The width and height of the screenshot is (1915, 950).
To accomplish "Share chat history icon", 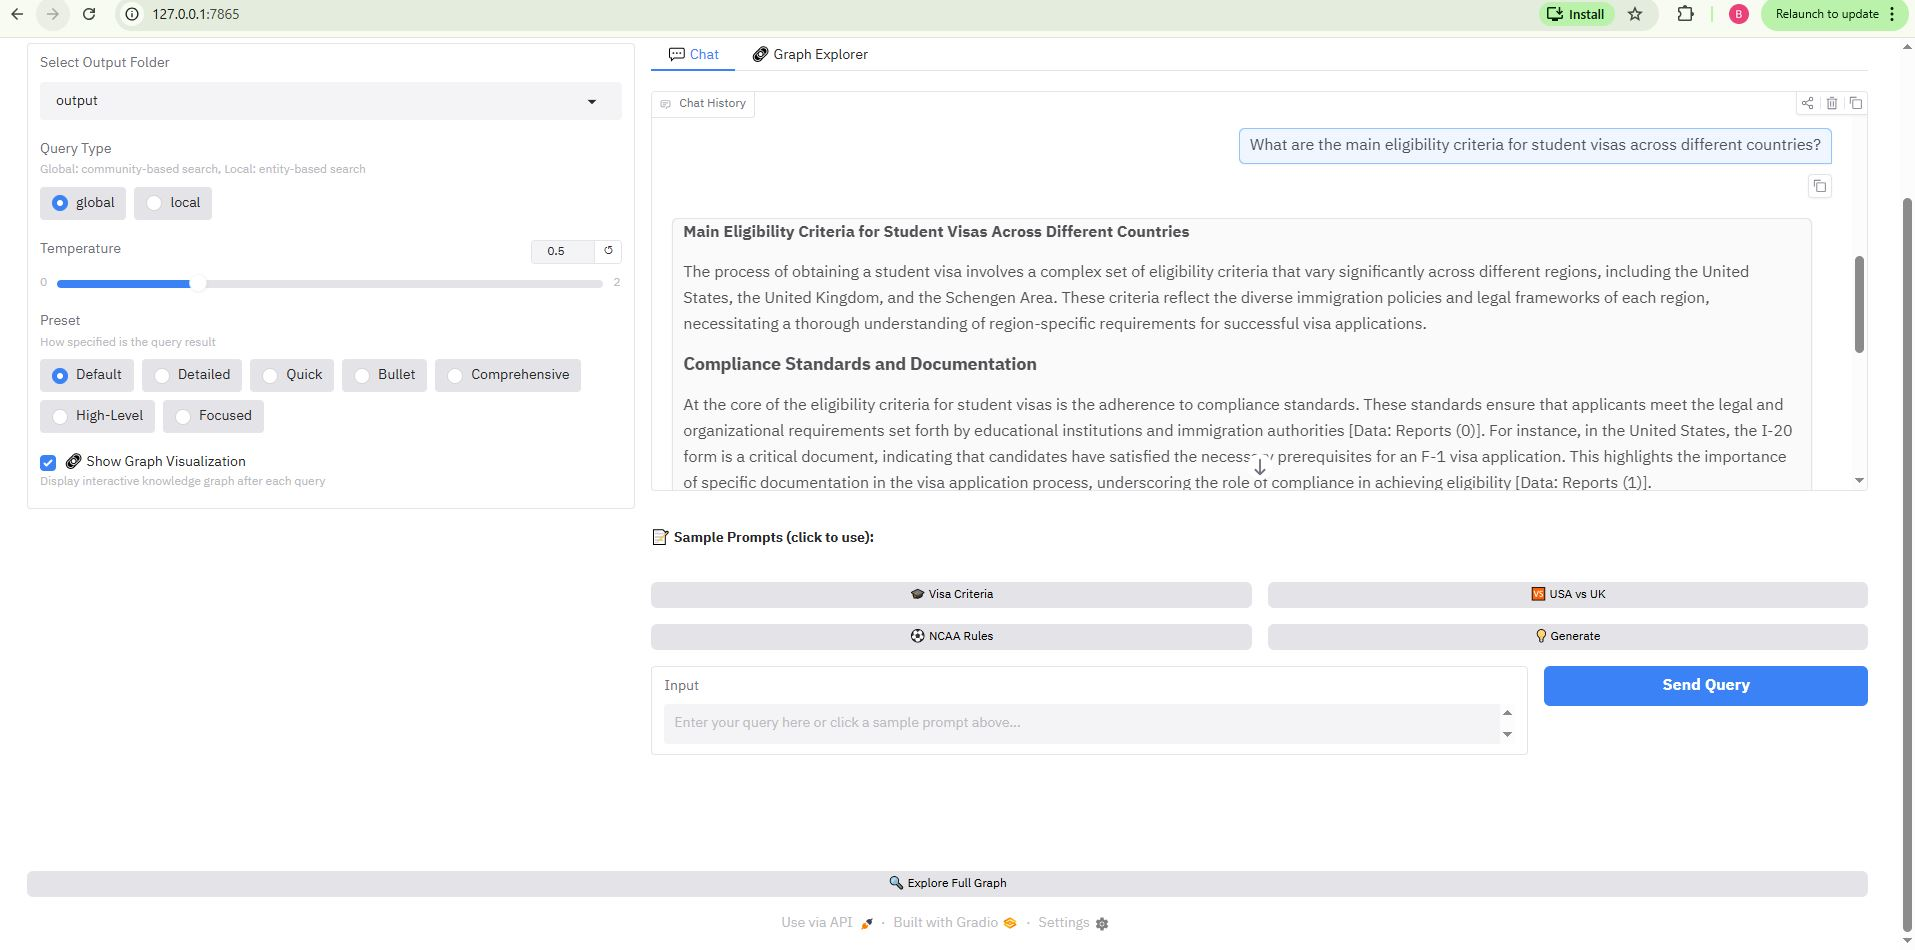I will click(x=1807, y=103).
